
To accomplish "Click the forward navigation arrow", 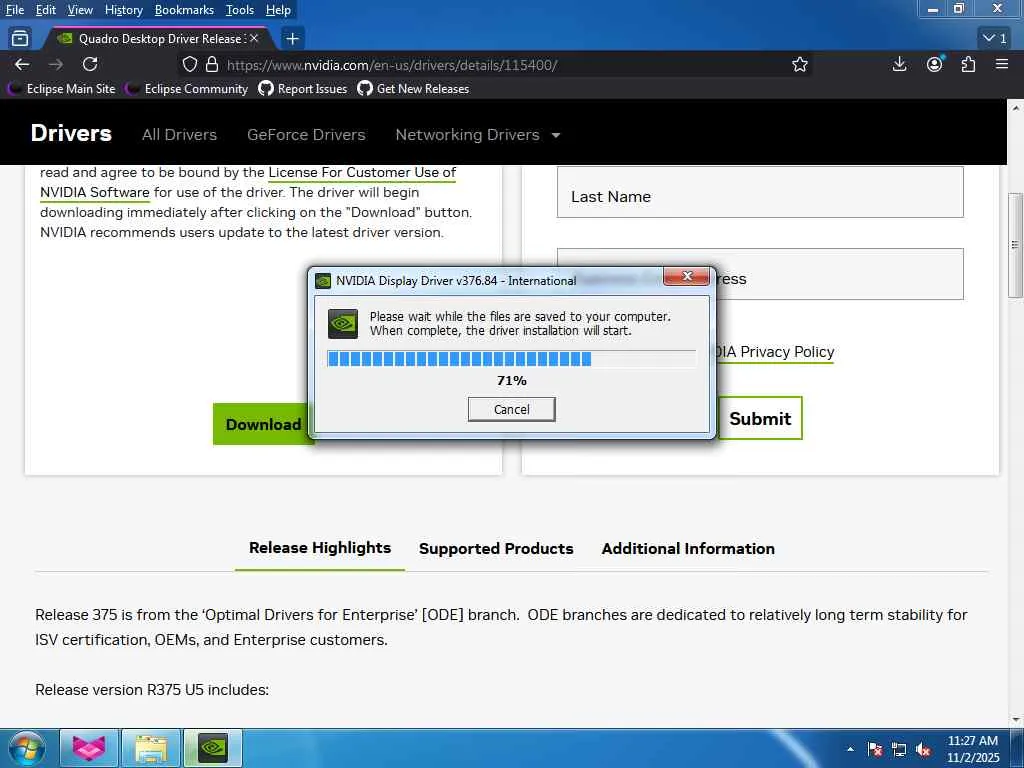I will [56, 64].
